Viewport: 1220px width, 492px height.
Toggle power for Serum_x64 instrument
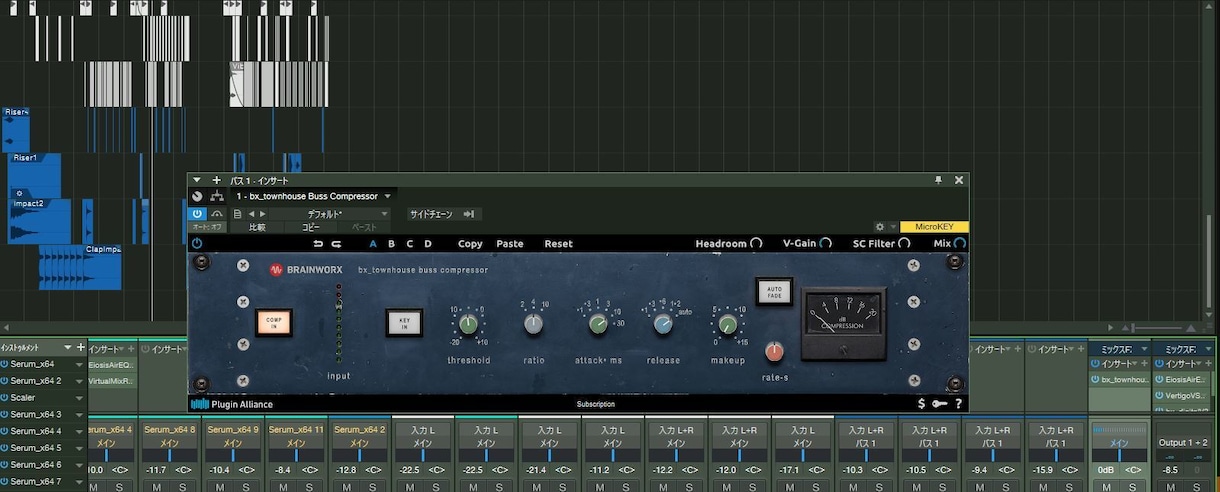(x=5, y=364)
